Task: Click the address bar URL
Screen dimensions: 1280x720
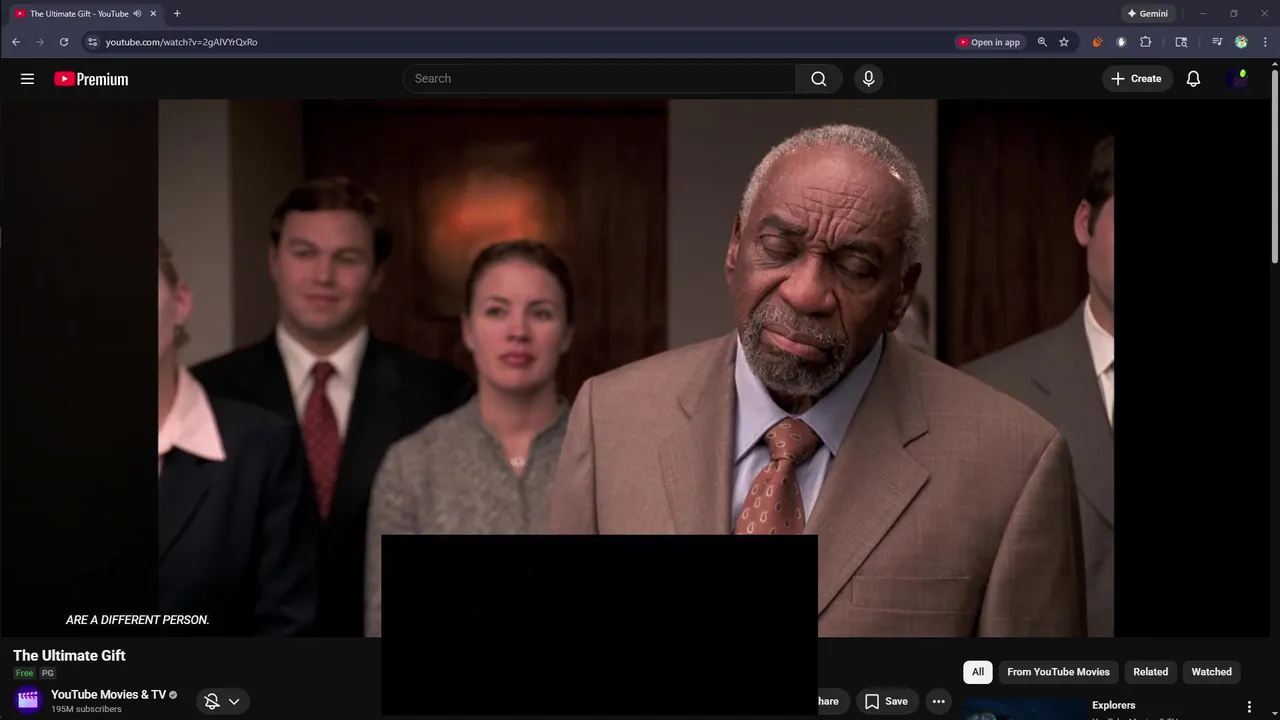Action: point(181,42)
